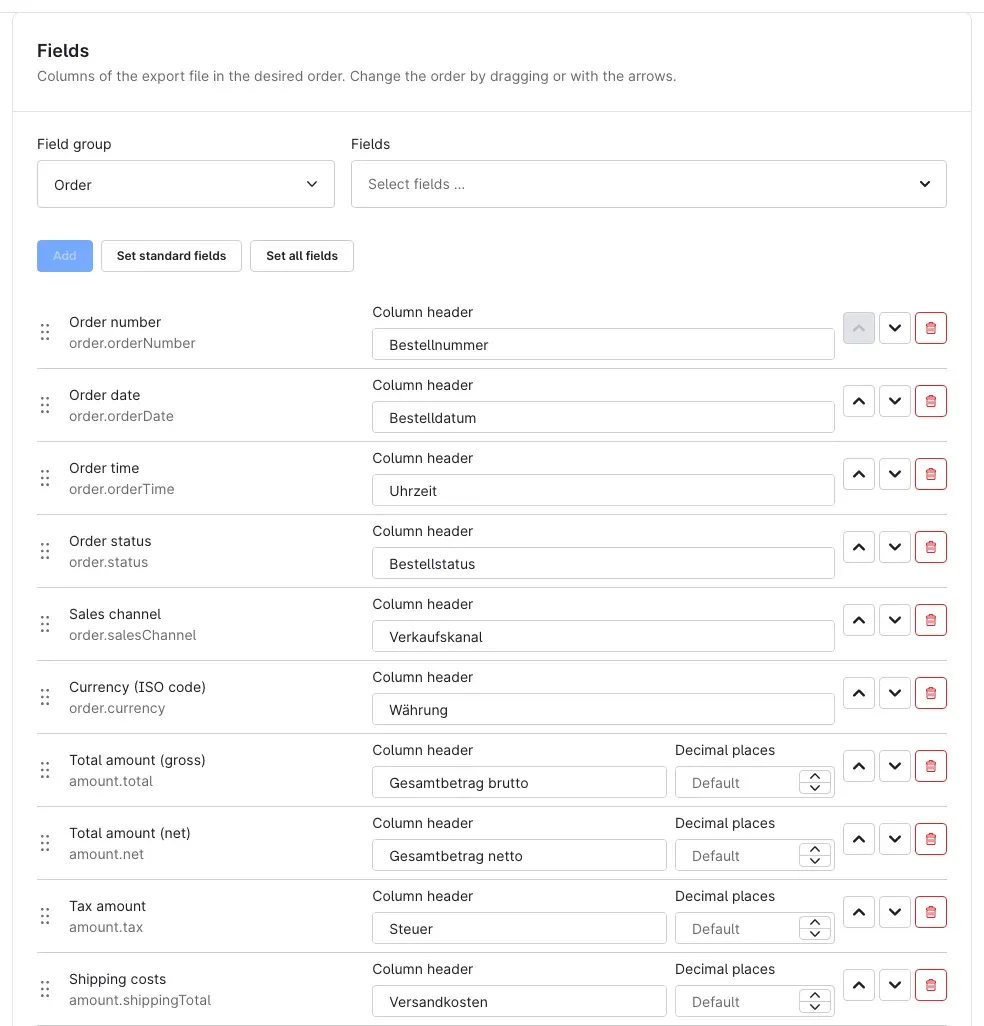The image size is (984, 1026).
Task: Edit the Uhrzeit column header field
Action: tap(603, 490)
